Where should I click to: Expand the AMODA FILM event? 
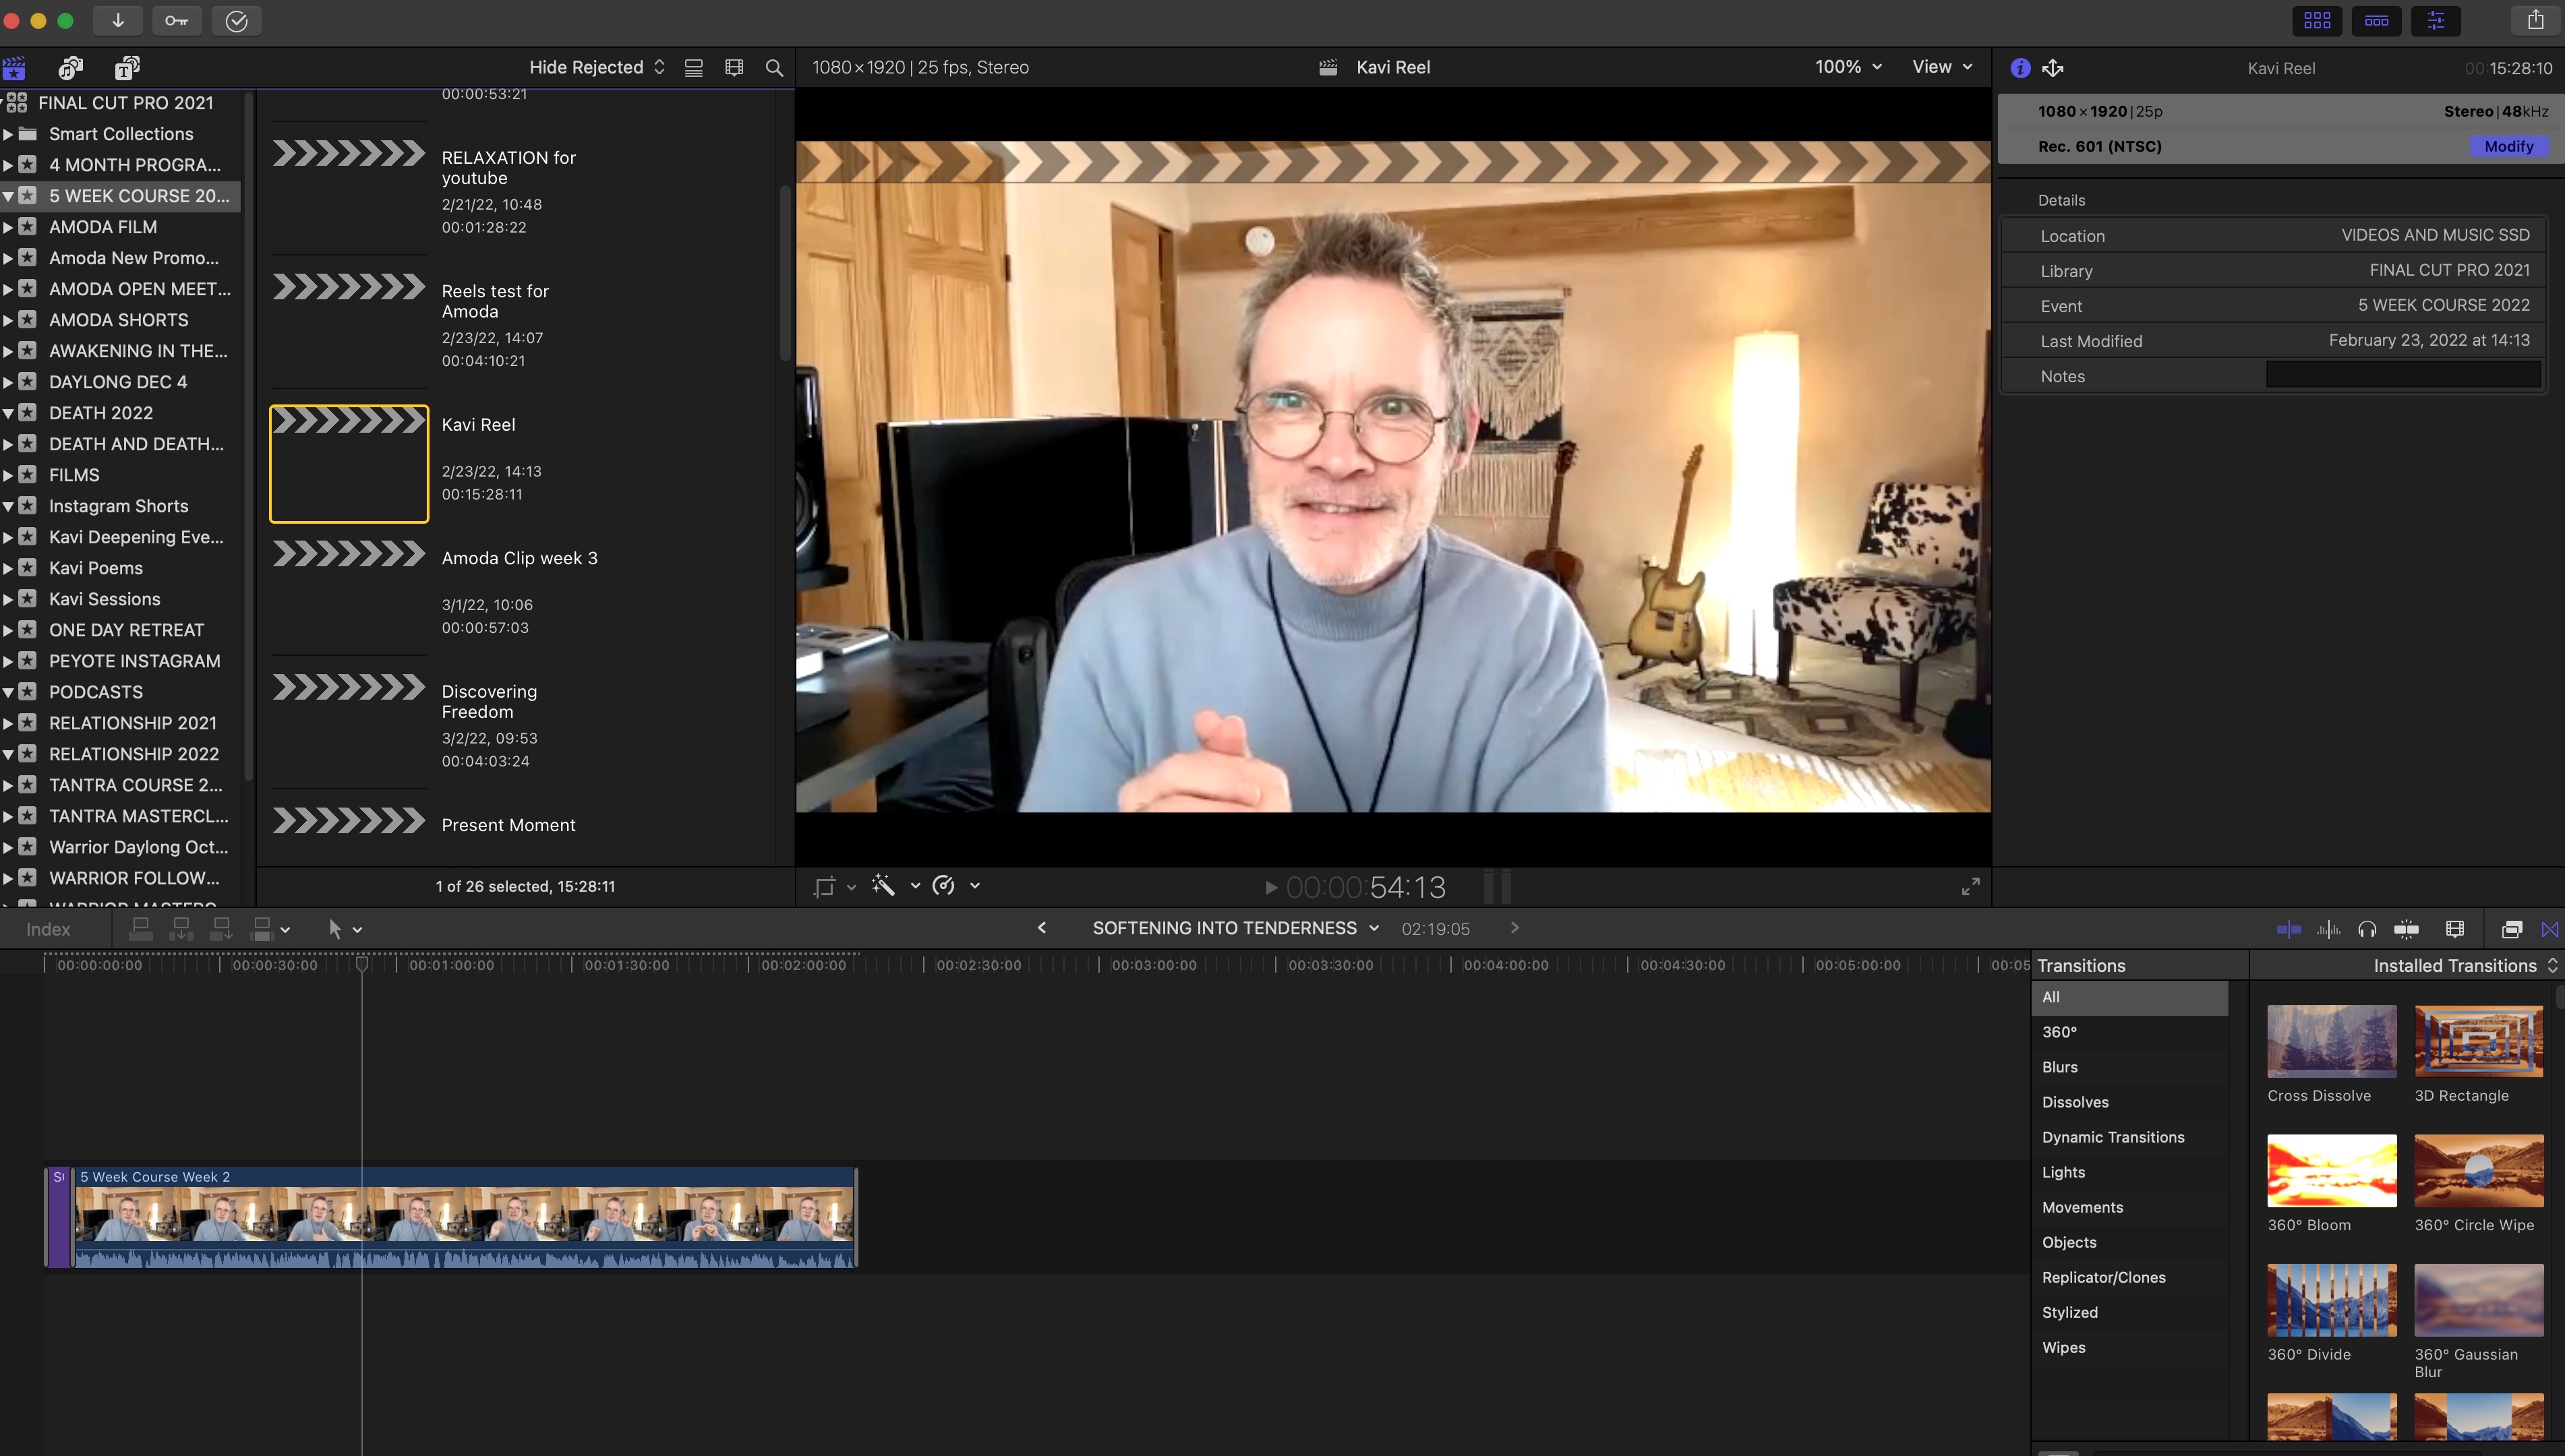8,227
